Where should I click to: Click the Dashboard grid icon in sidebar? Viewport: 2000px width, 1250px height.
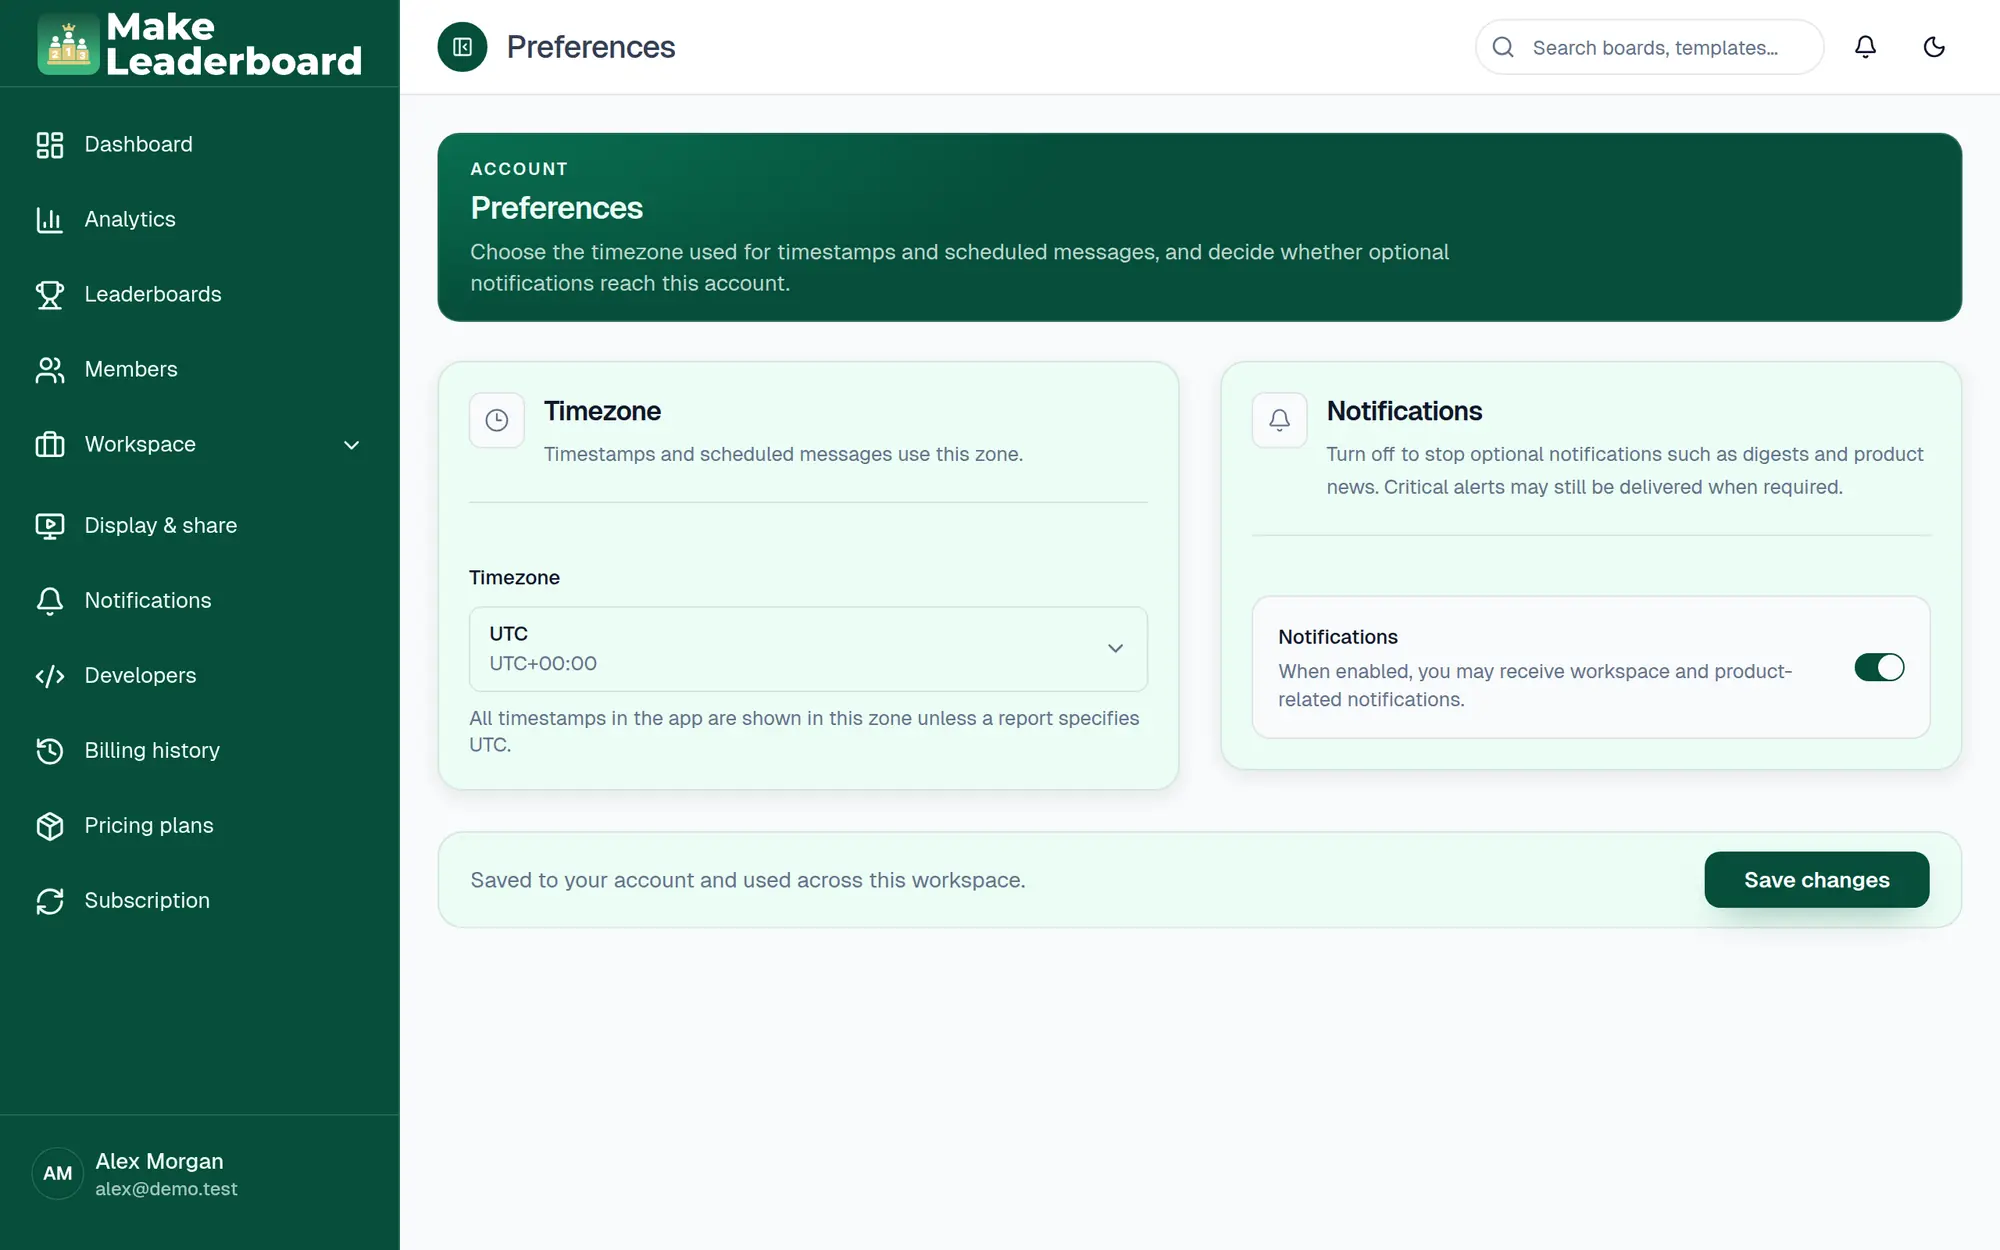click(x=50, y=145)
